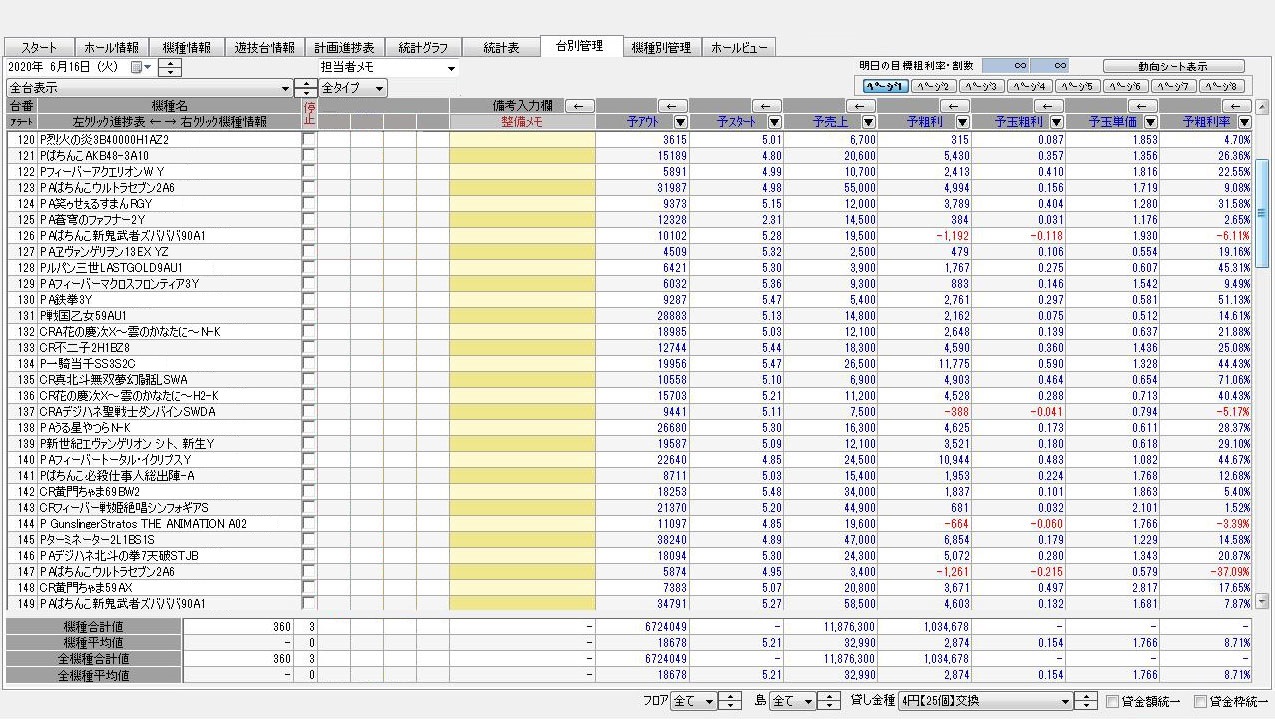Screen dimensions: 1275x719
Task: Click the left arrow beside 備考入力欄
Action: [x=580, y=106]
